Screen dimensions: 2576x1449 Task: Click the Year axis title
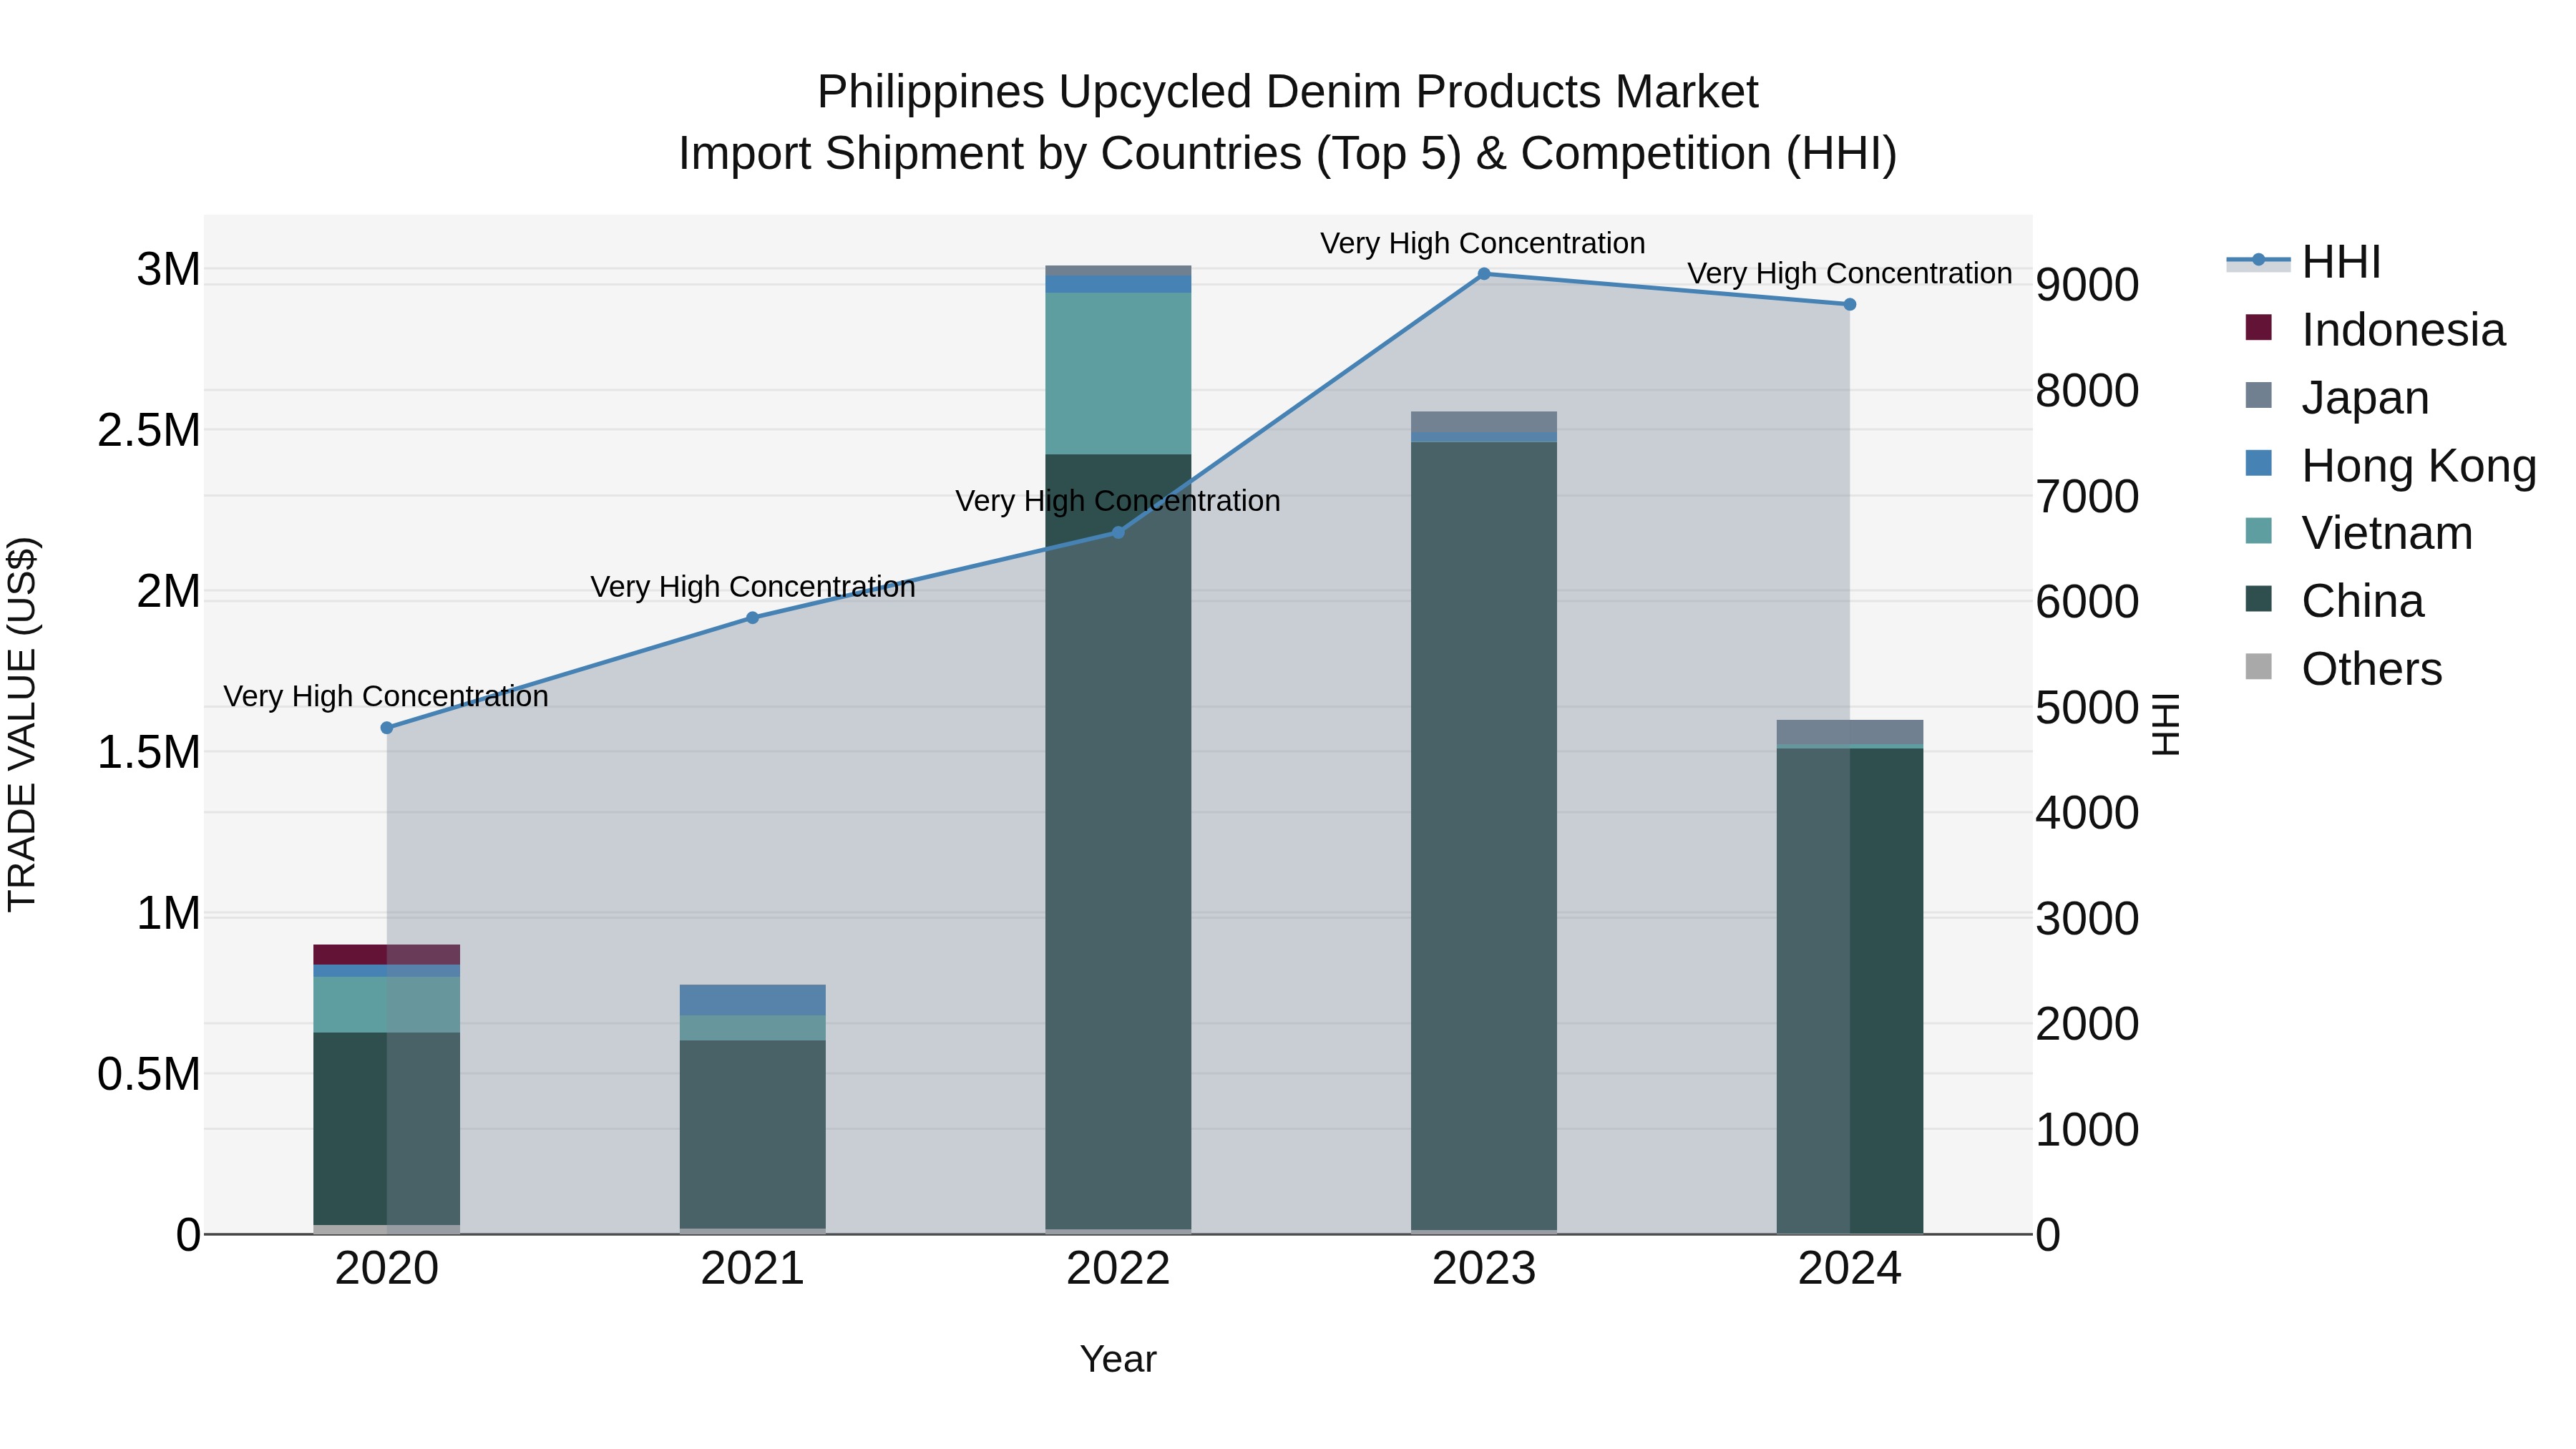click(1118, 1359)
